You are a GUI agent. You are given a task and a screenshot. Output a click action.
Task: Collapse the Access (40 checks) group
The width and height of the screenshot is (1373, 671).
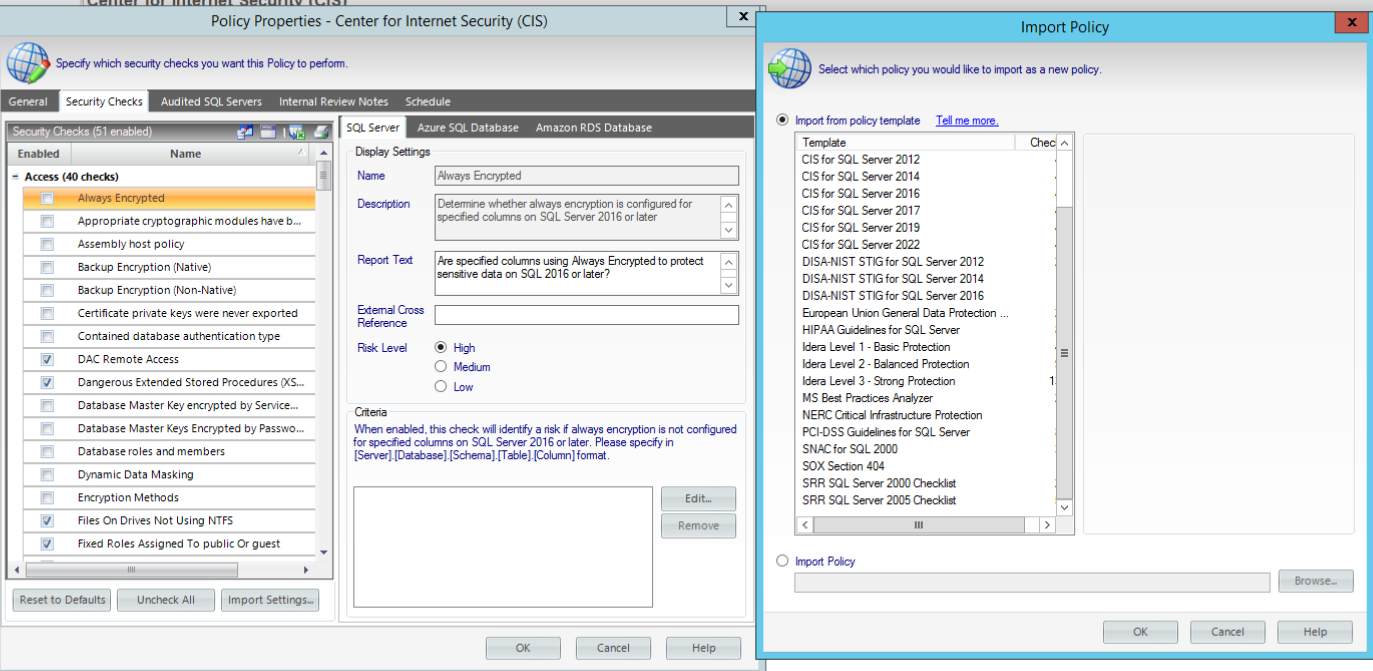(x=15, y=177)
